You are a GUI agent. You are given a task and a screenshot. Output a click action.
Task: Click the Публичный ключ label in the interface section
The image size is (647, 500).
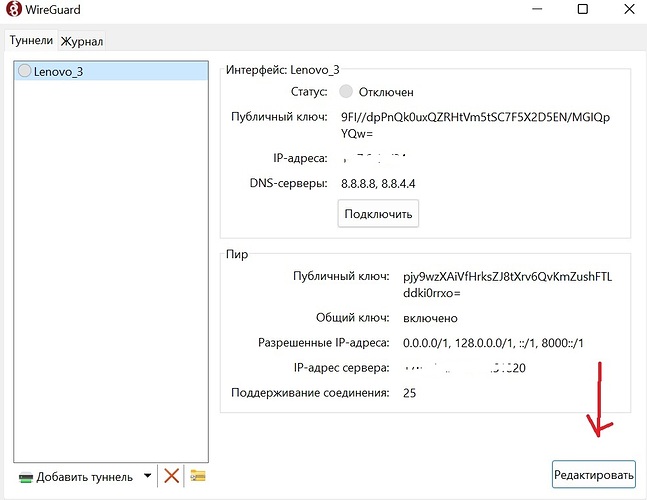pyautogui.click(x=279, y=117)
